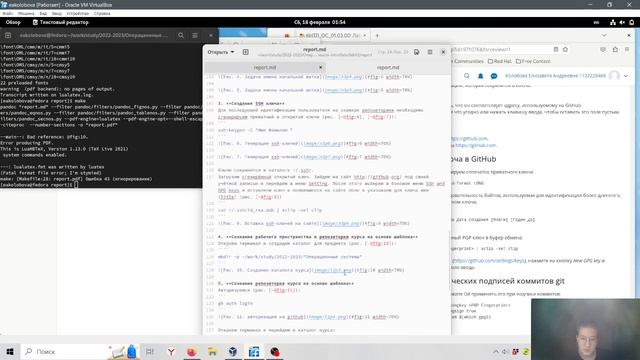
Task: Open the terminal hamburger menu
Action: (195, 36)
